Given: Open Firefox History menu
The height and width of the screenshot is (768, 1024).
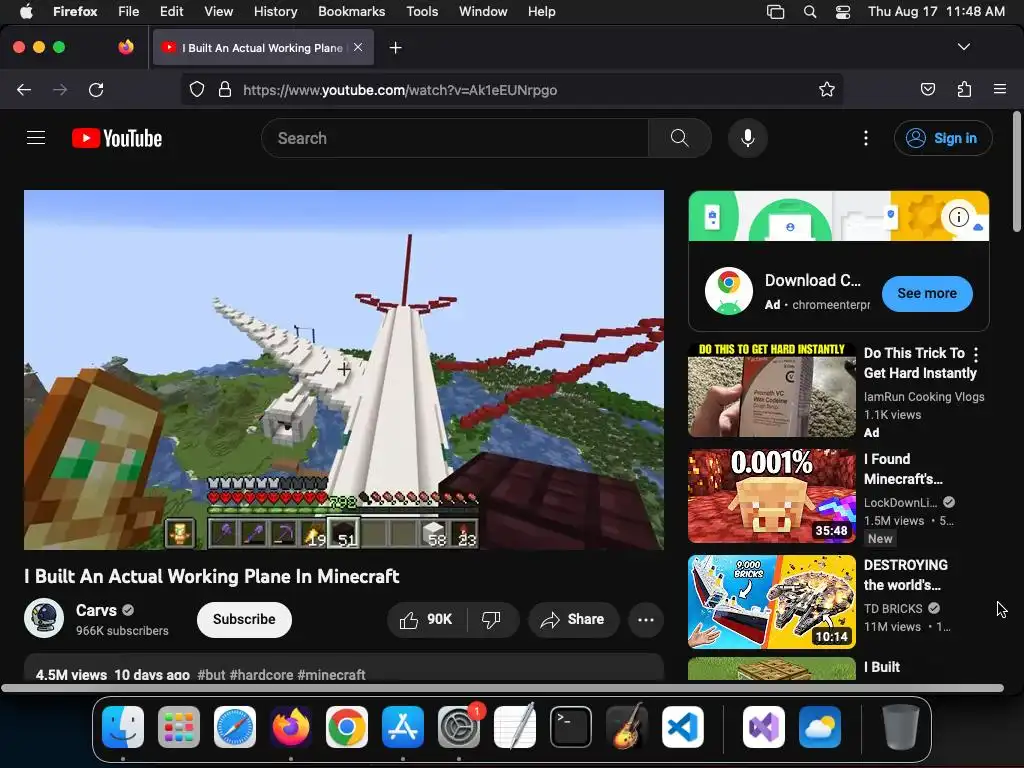Looking at the screenshot, I should point(275,12).
